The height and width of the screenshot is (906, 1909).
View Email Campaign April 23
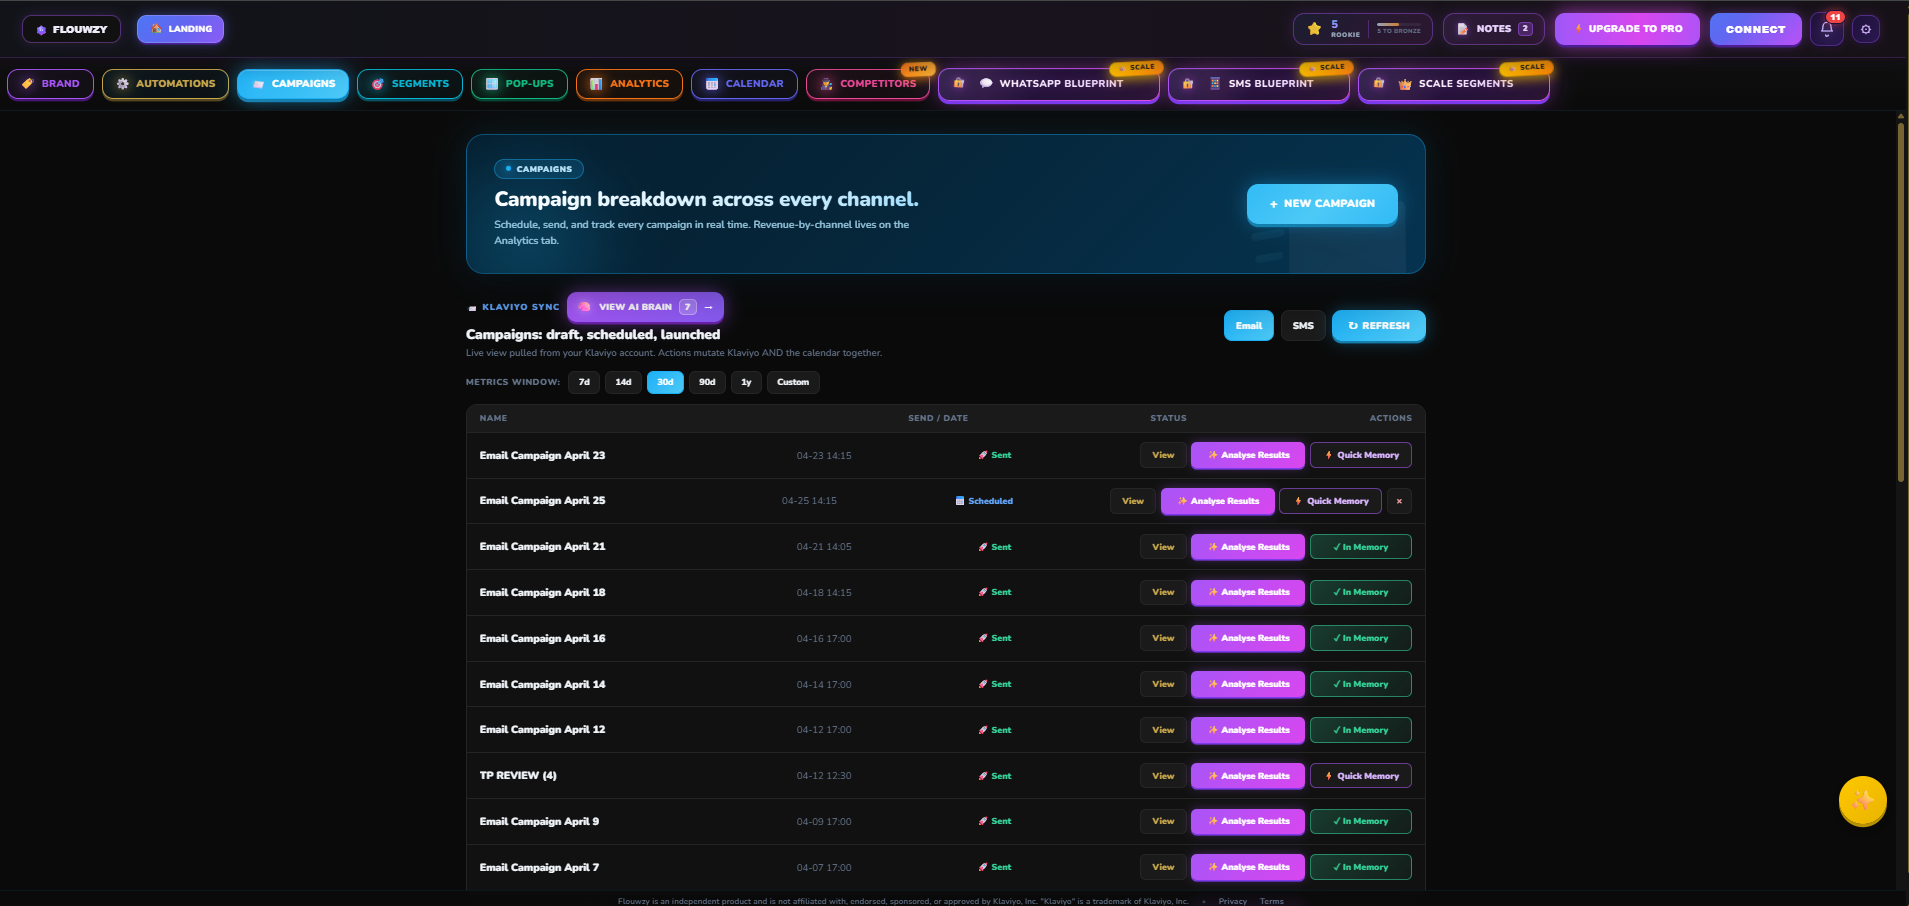tap(1163, 455)
